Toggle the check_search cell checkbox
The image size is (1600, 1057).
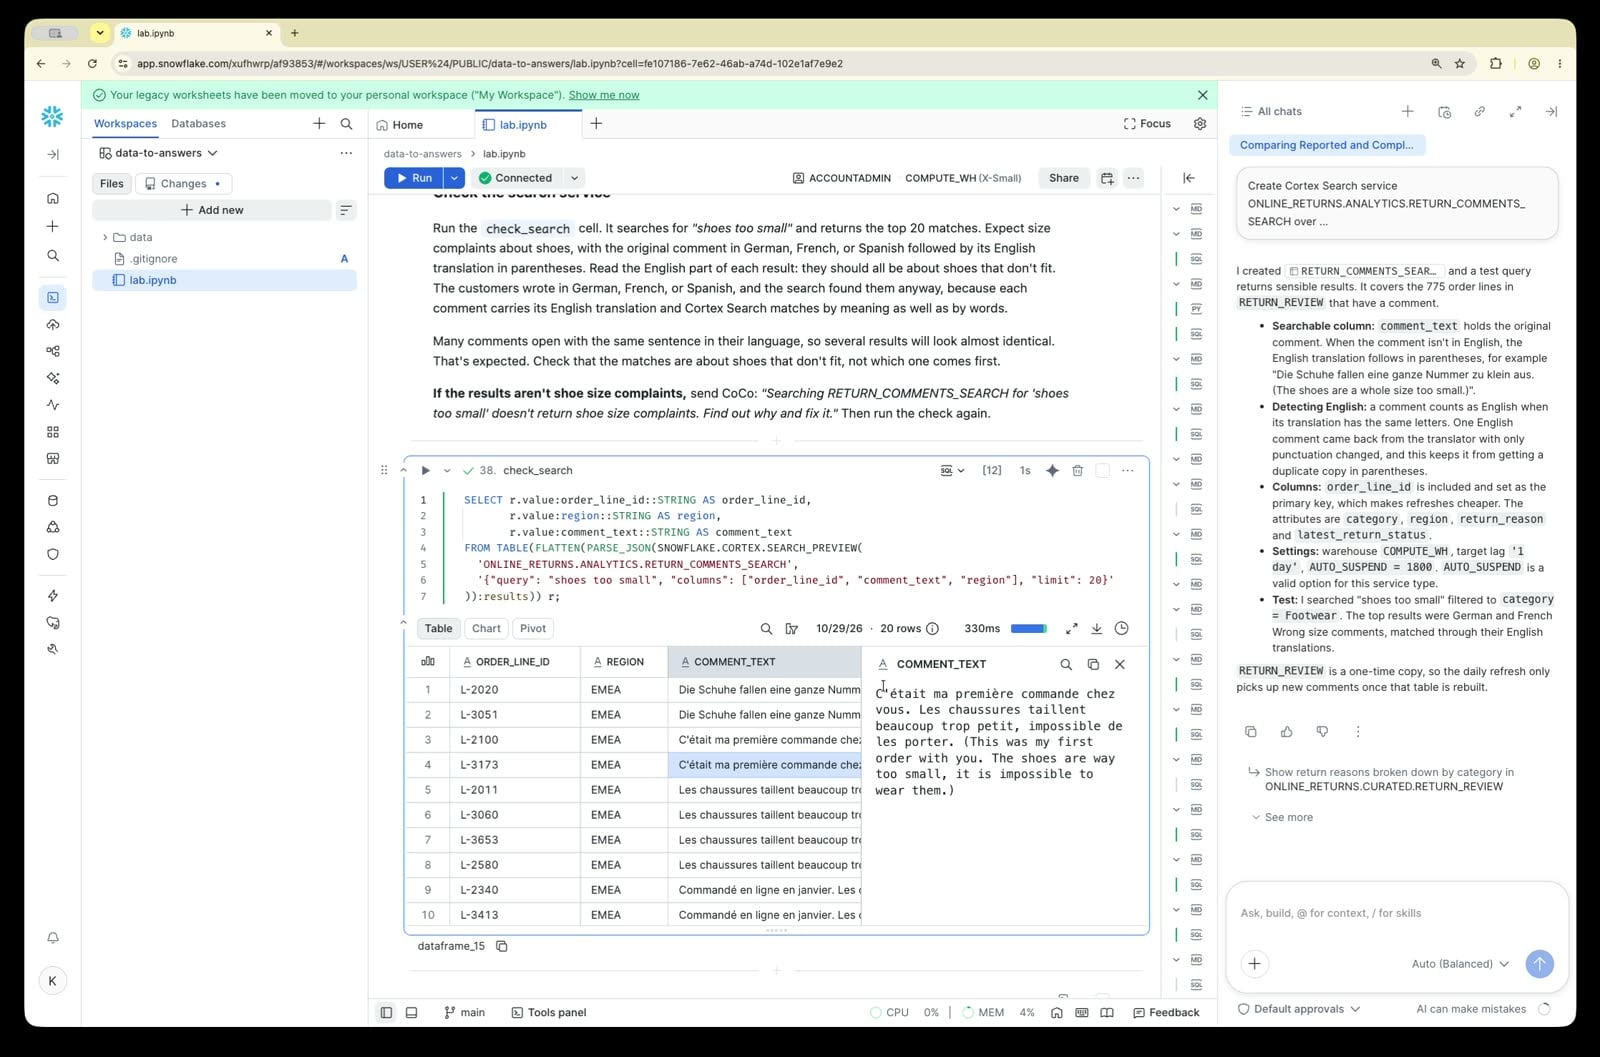(1102, 470)
